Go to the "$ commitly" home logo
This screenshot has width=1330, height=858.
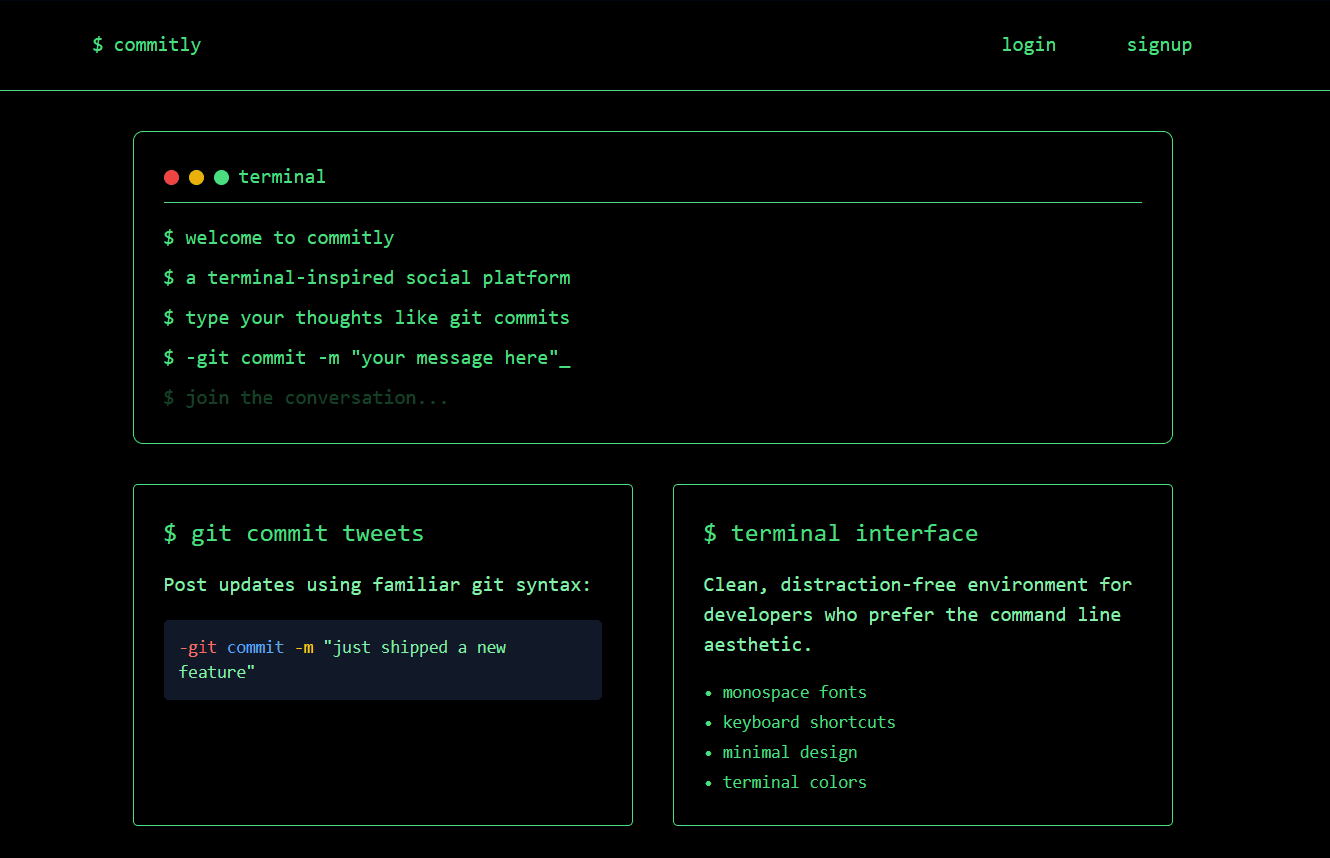(147, 45)
